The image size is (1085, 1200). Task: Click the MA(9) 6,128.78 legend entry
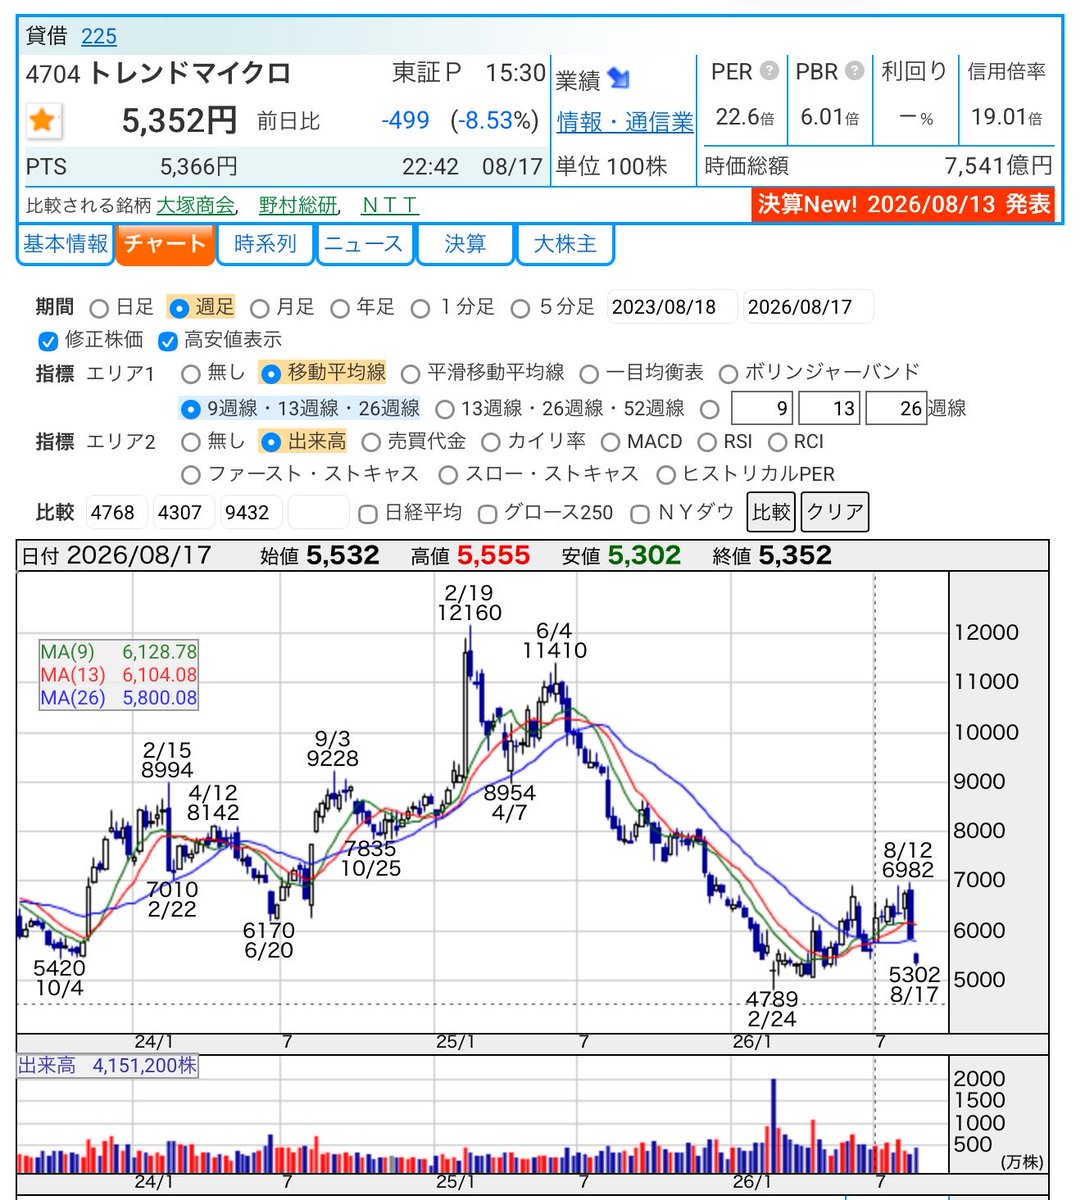[x=118, y=652]
